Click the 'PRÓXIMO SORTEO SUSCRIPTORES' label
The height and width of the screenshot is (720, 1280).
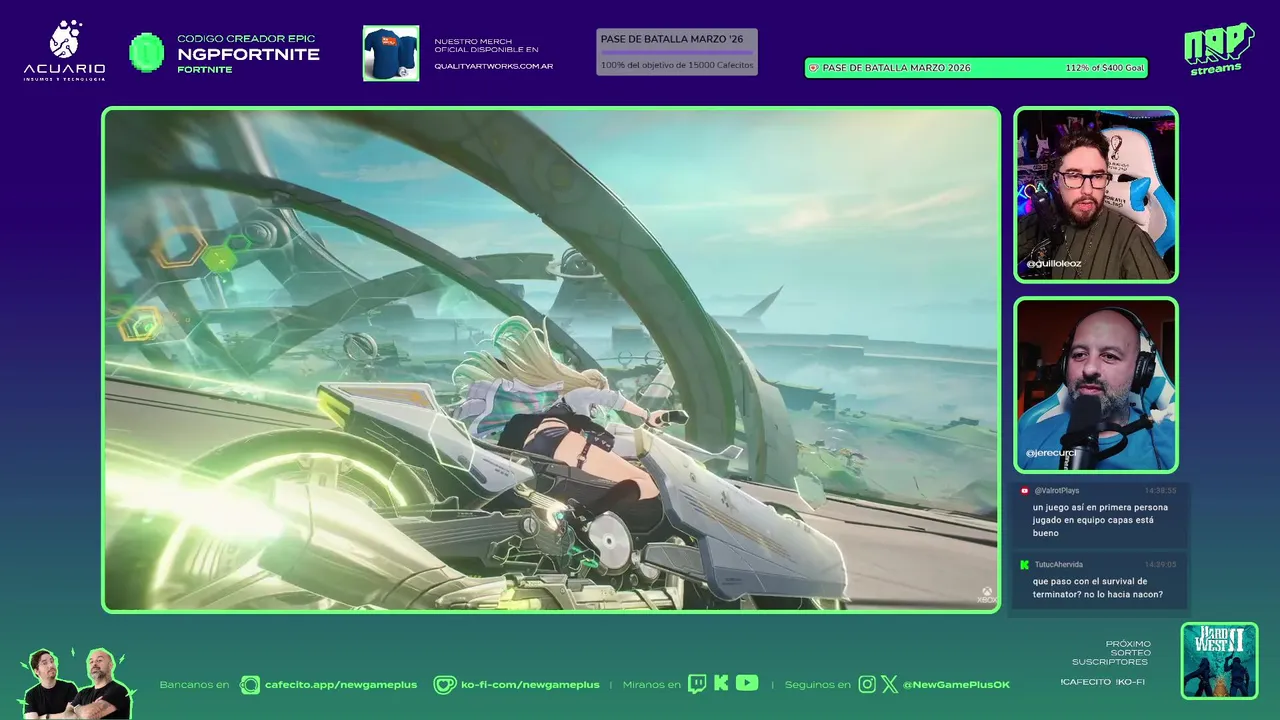pyautogui.click(x=1110, y=653)
